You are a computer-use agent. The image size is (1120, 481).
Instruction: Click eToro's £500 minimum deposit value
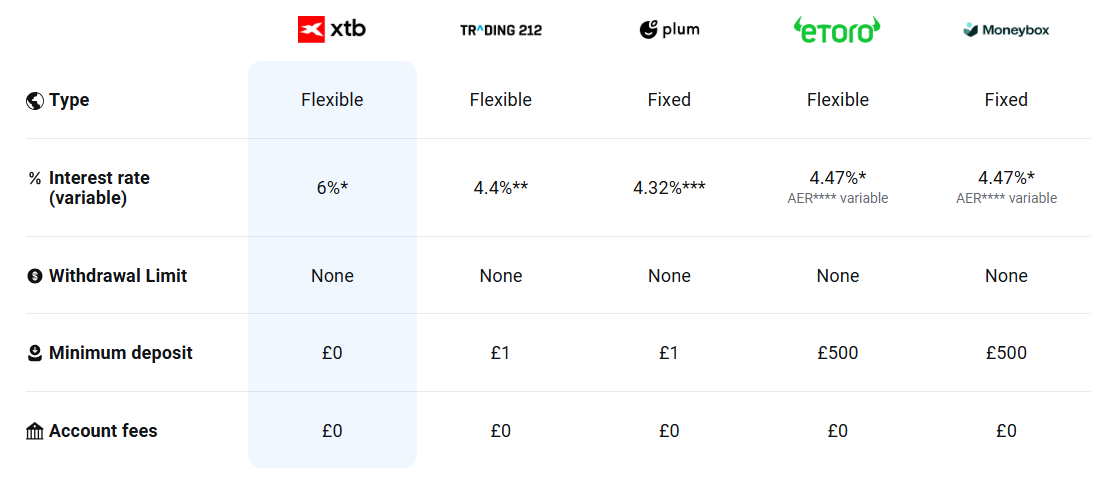point(837,353)
